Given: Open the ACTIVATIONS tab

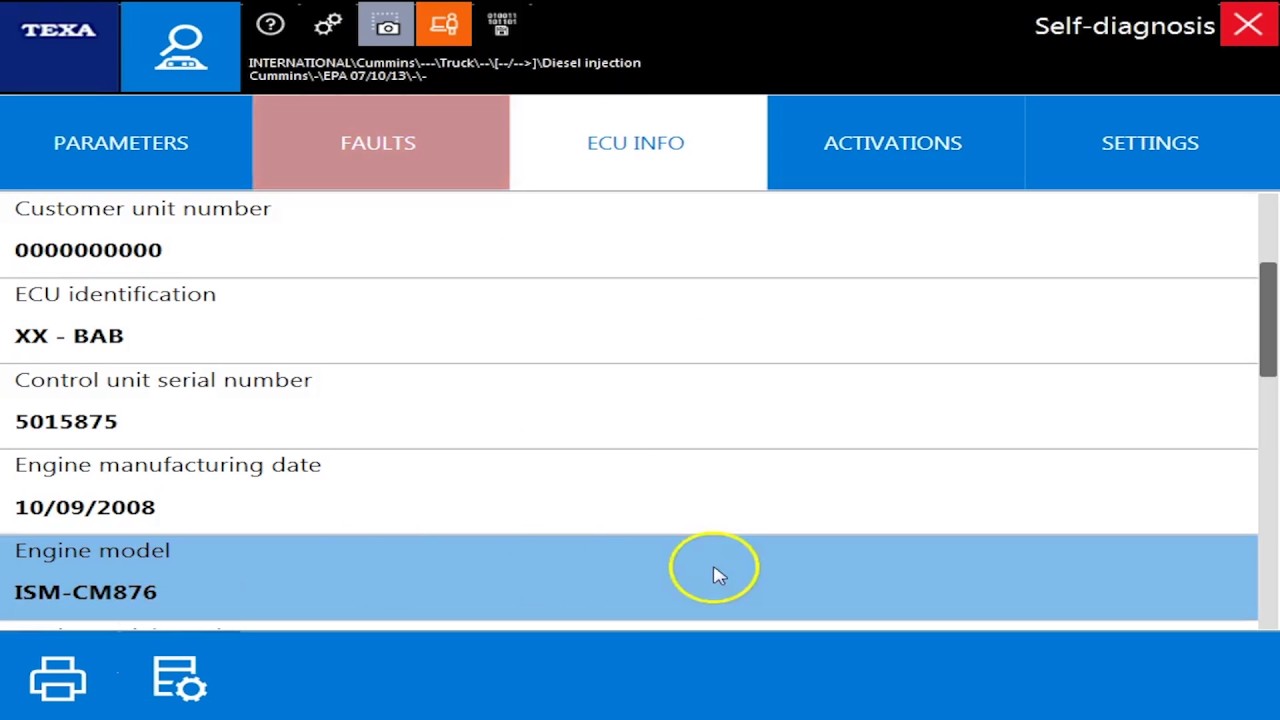Looking at the screenshot, I should coord(896,143).
